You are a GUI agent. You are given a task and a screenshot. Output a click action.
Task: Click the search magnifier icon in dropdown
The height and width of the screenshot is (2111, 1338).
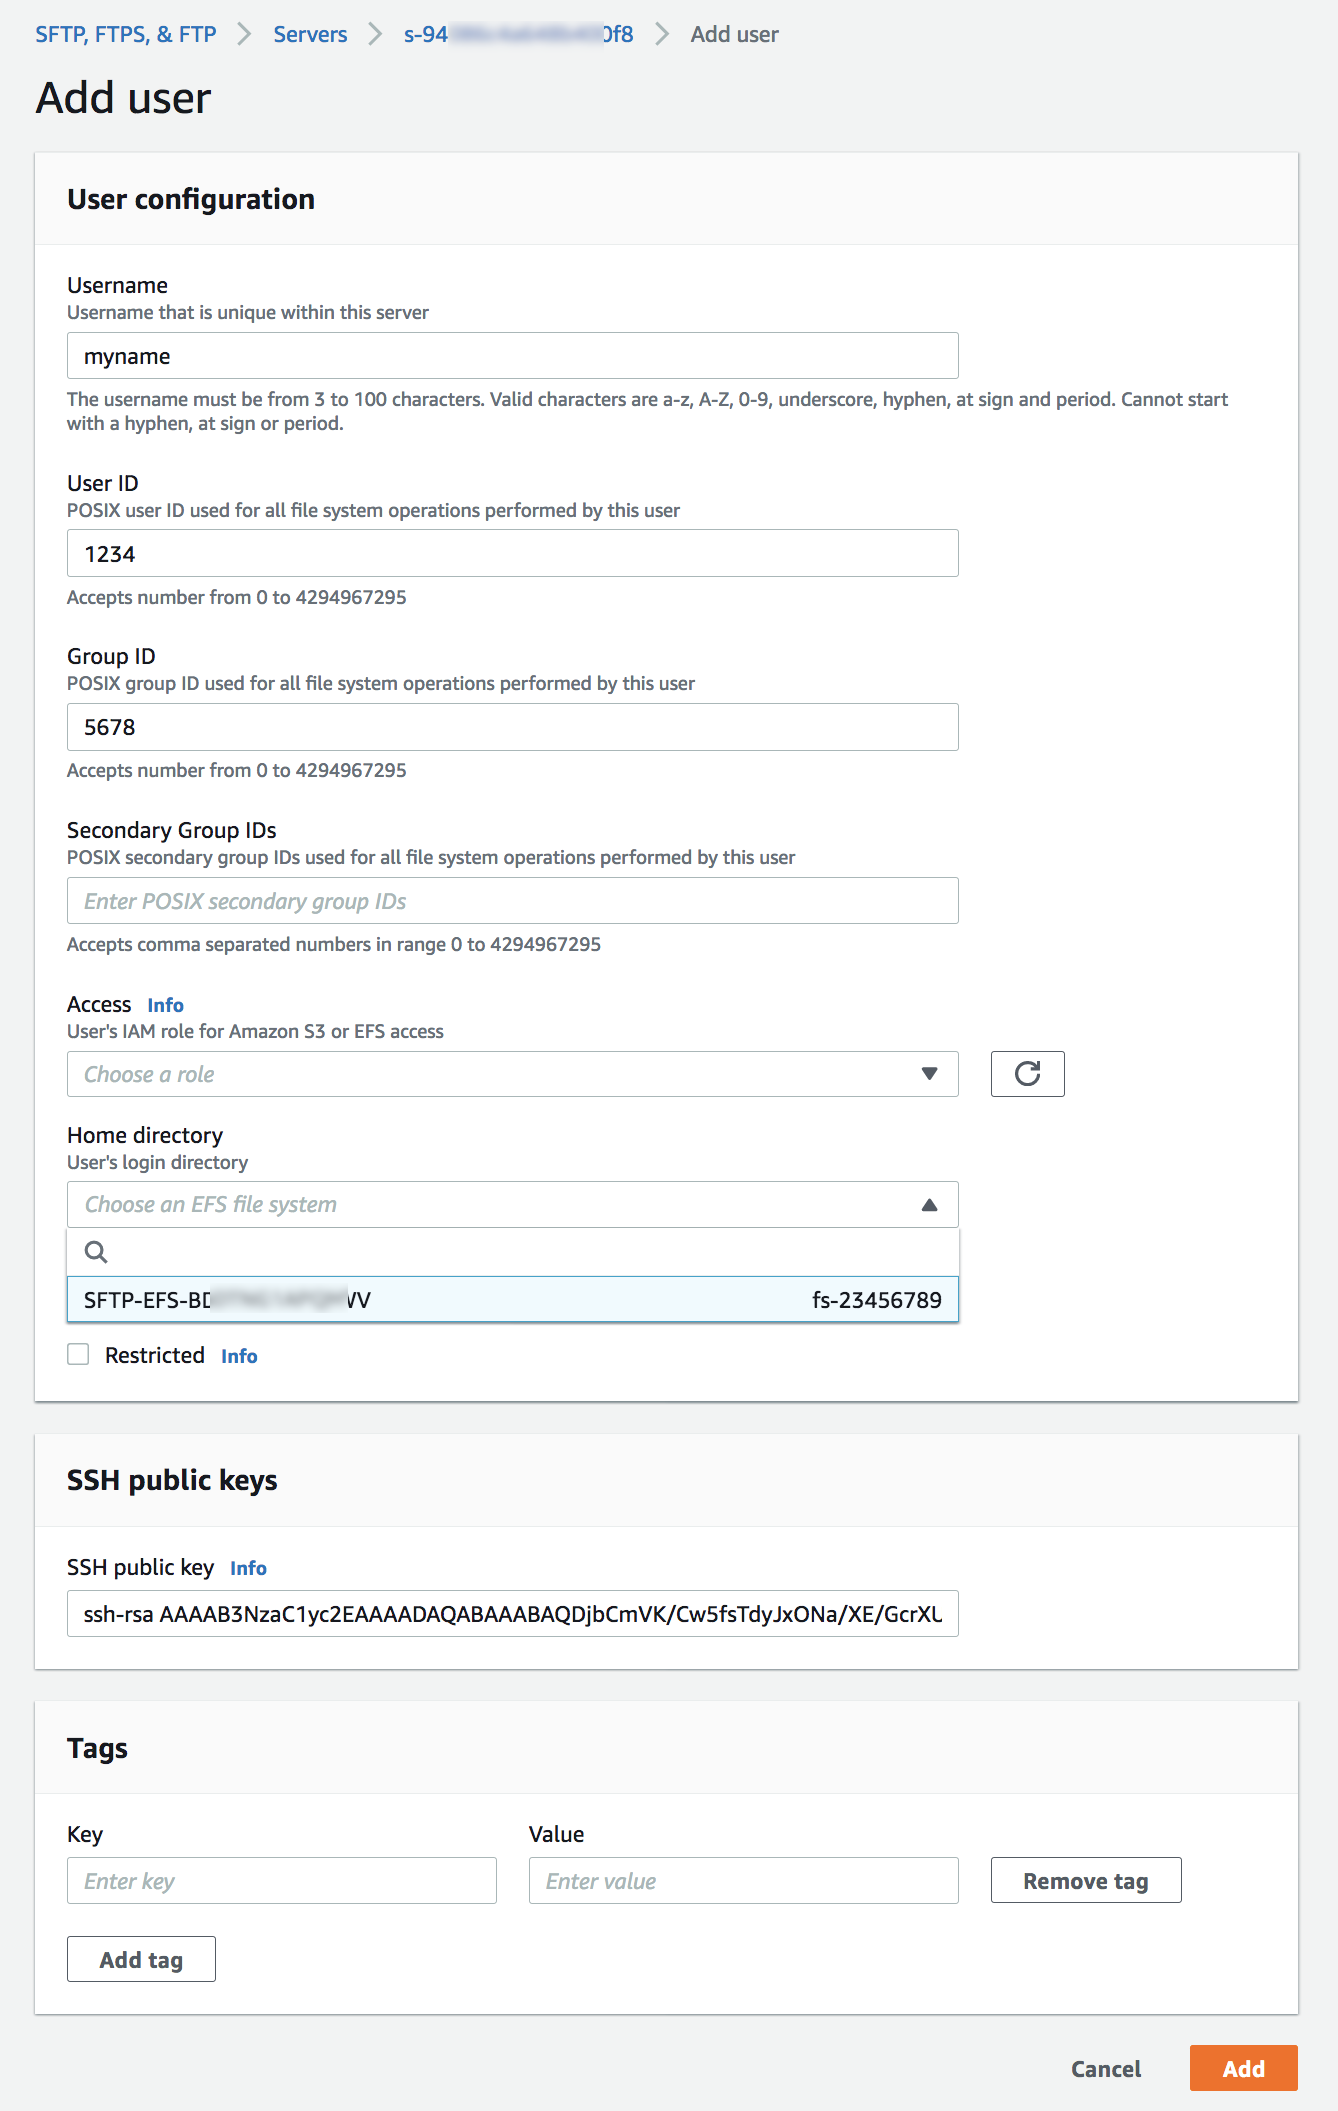pyautogui.click(x=96, y=1252)
